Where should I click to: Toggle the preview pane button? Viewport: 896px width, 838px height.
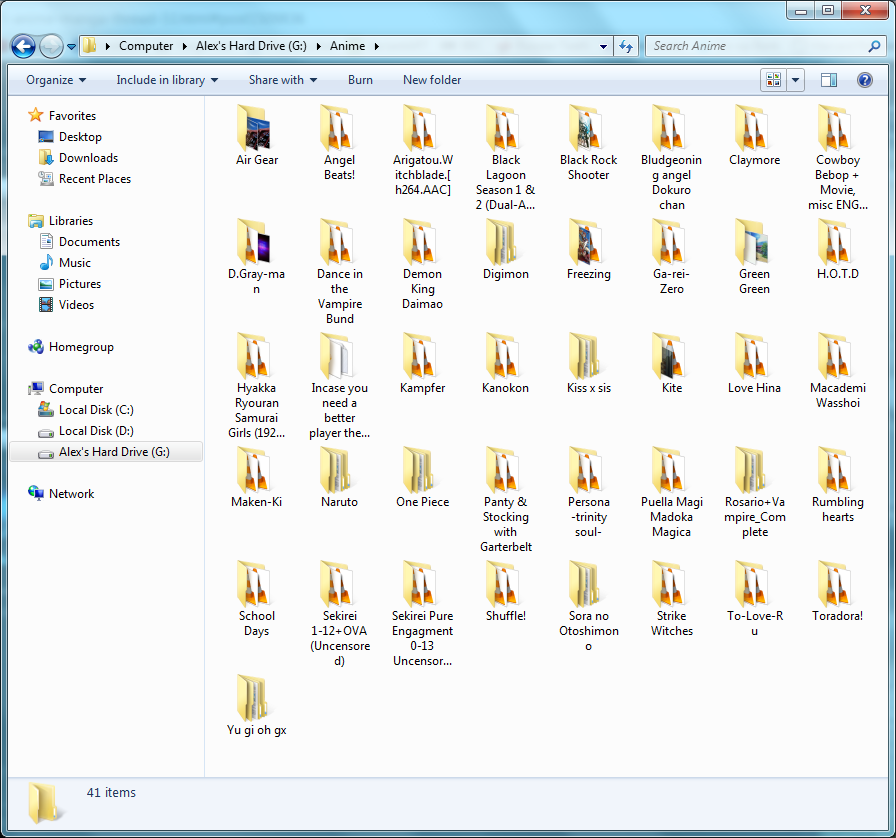tap(829, 80)
